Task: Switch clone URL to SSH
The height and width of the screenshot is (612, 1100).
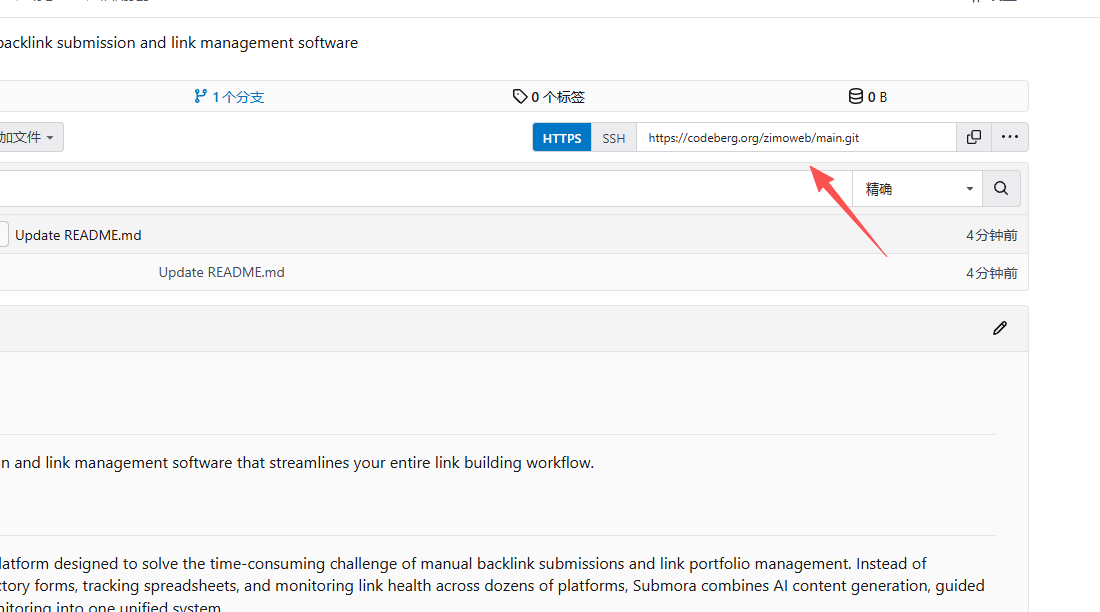Action: coord(614,138)
